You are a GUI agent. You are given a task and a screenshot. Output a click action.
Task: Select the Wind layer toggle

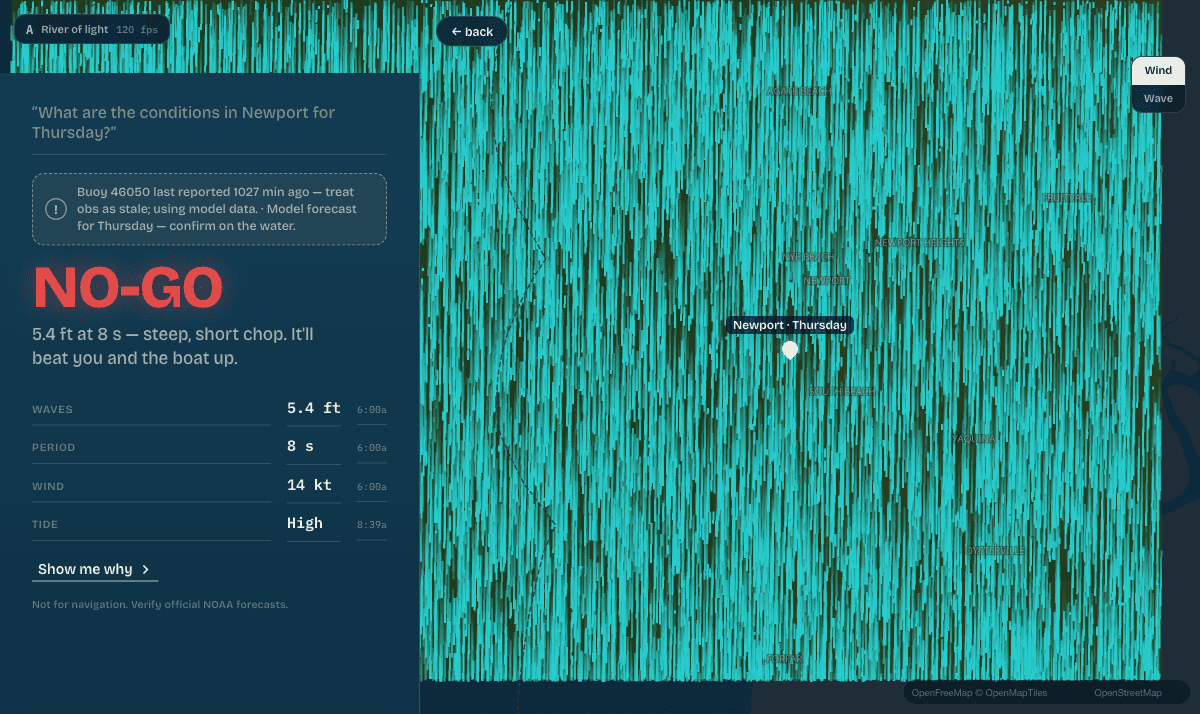pos(1158,71)
